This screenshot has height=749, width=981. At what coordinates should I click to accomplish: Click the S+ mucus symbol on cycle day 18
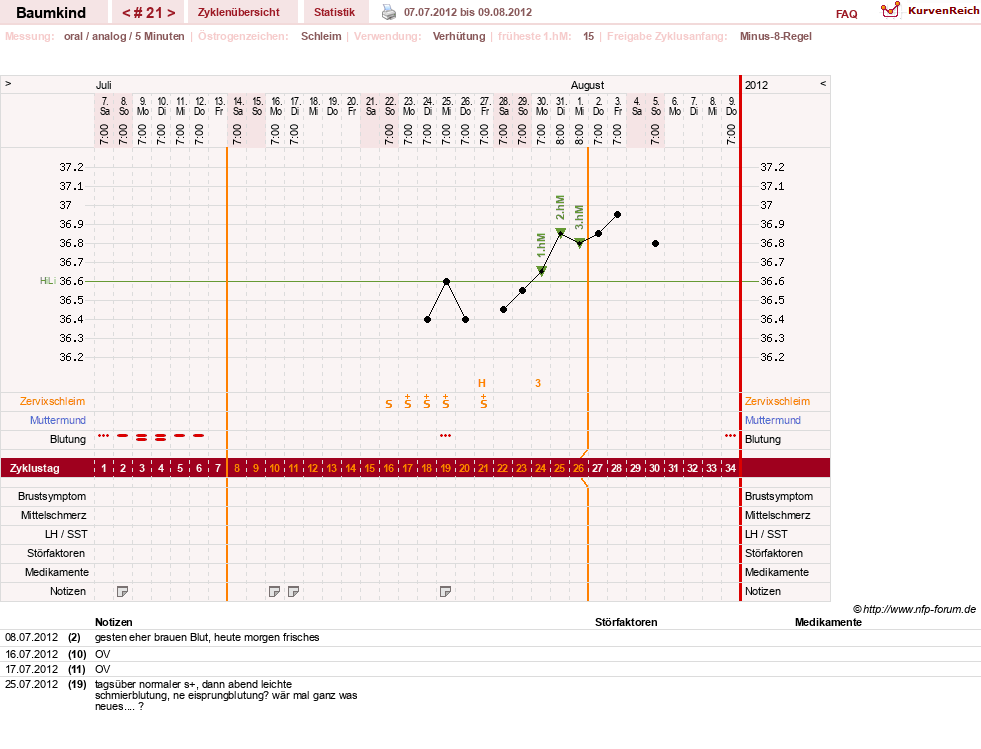427,402
